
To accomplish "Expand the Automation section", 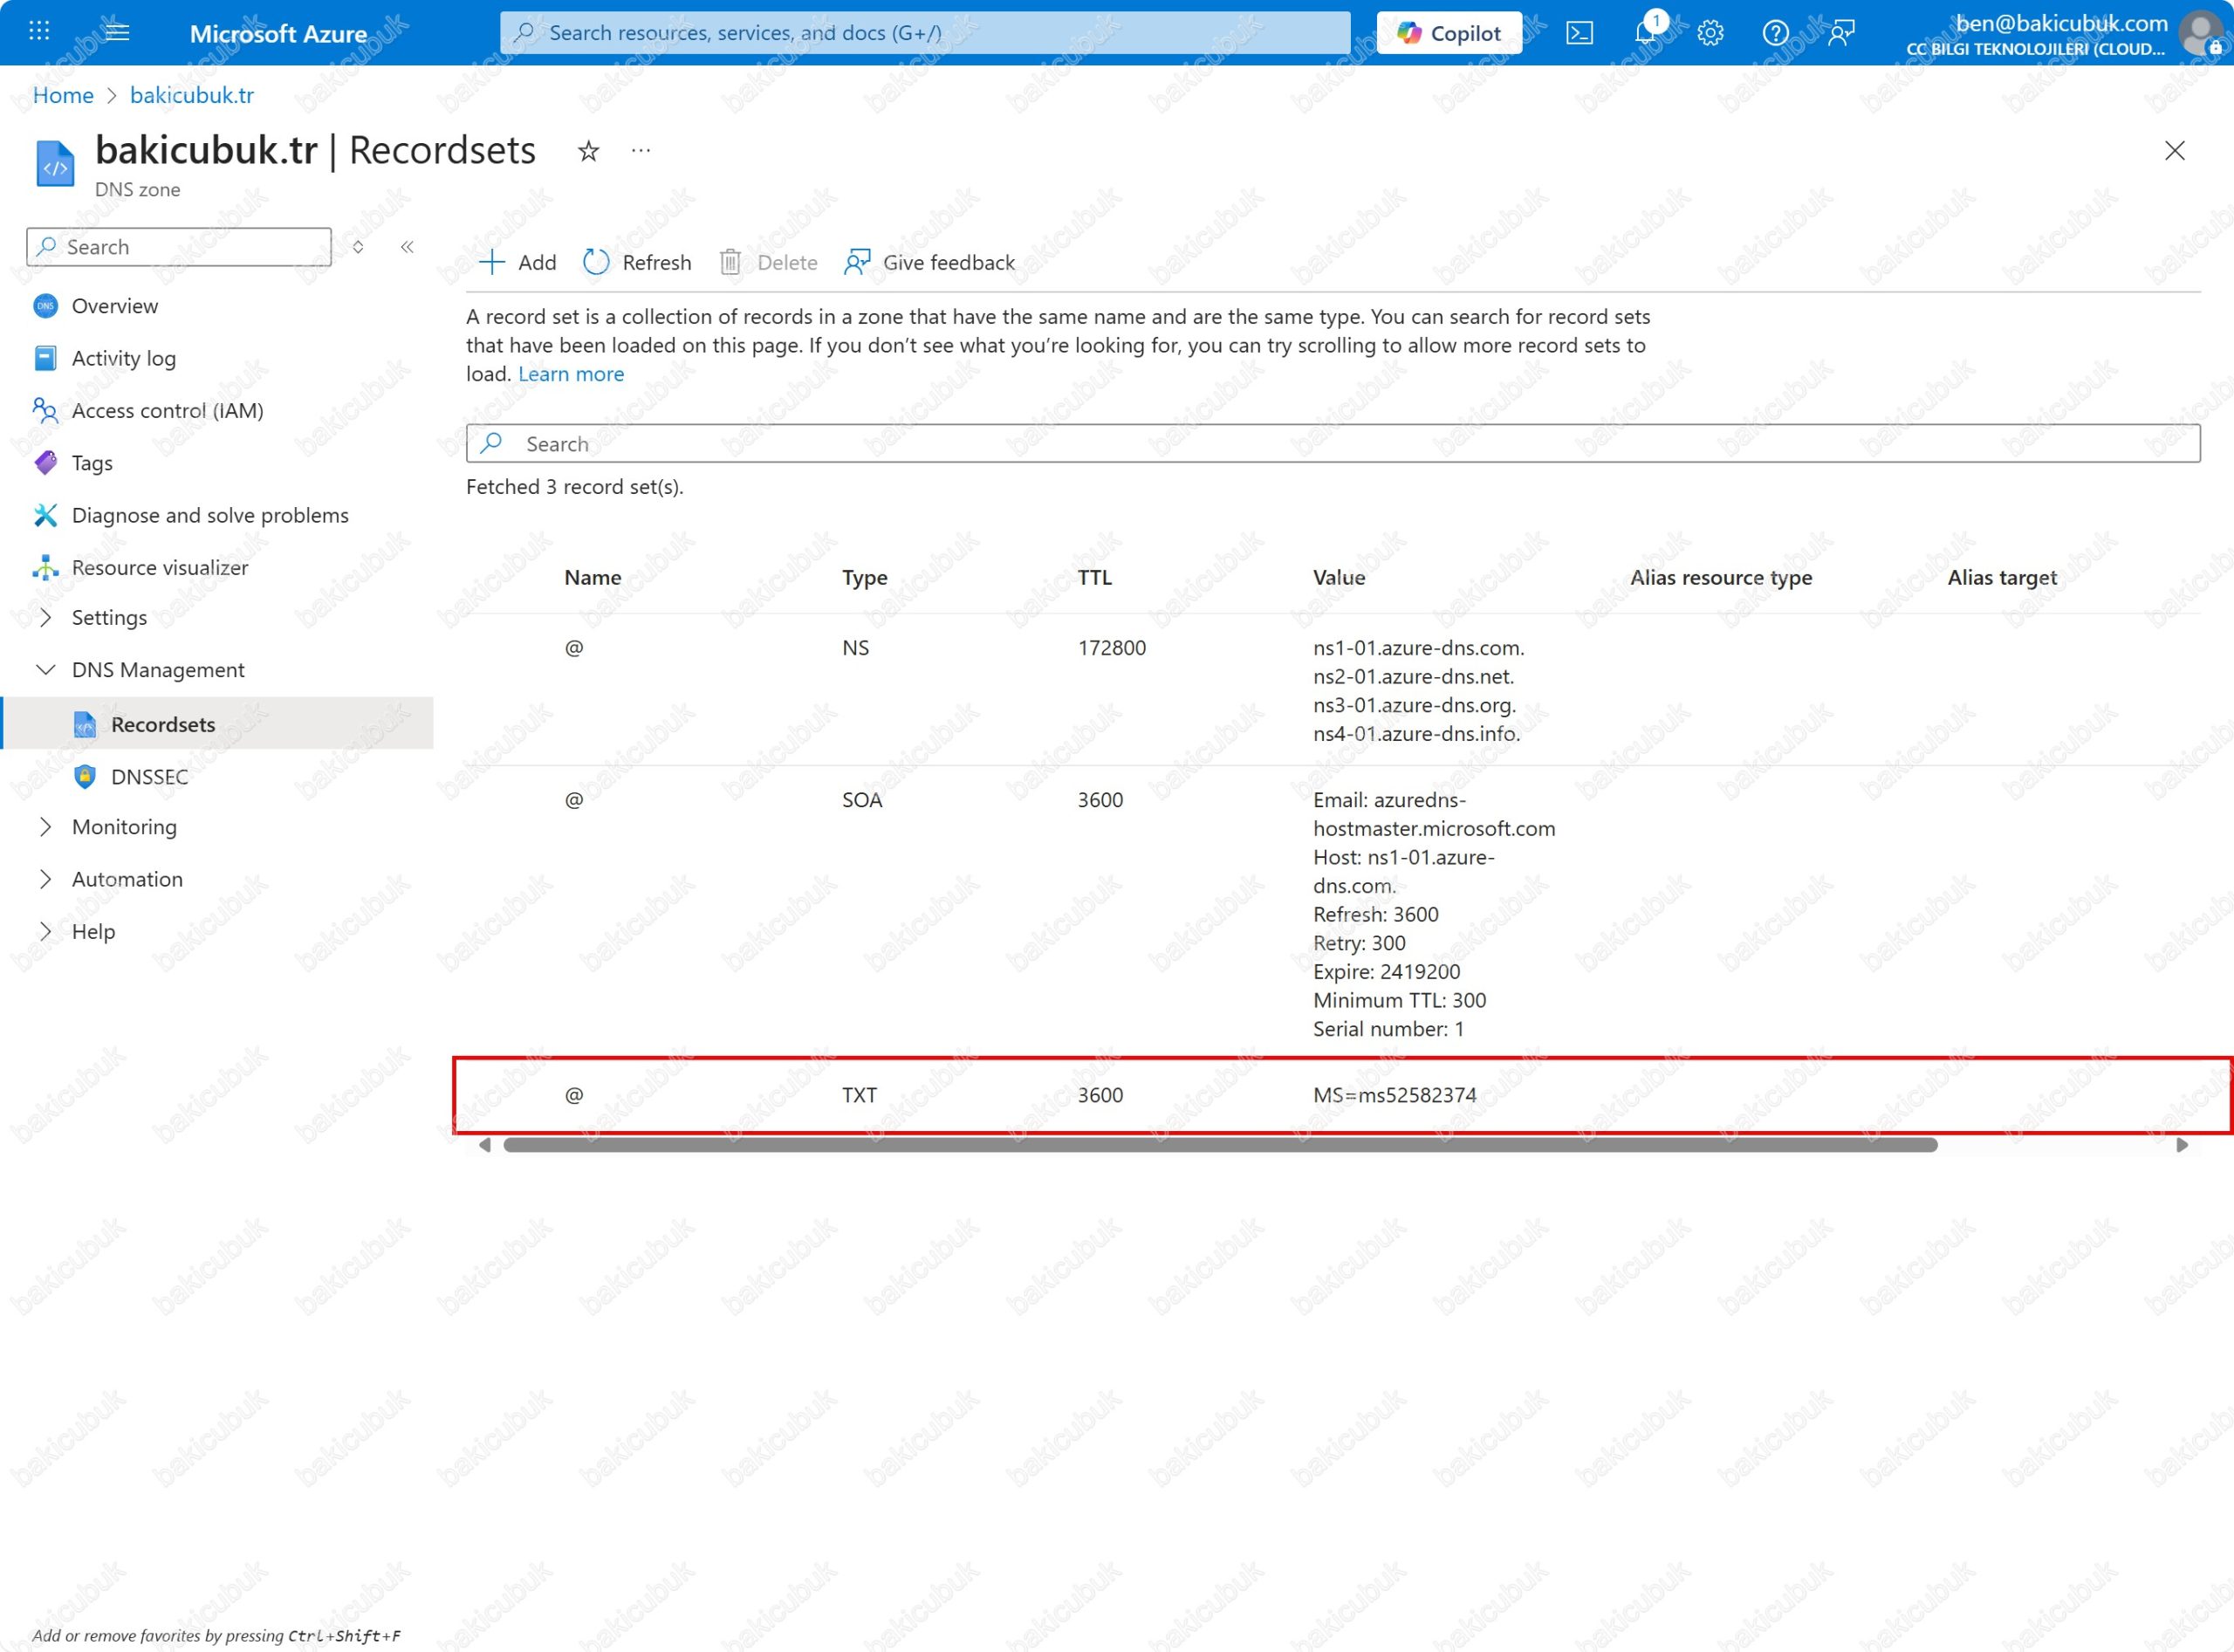I will [x=45, y=879].
